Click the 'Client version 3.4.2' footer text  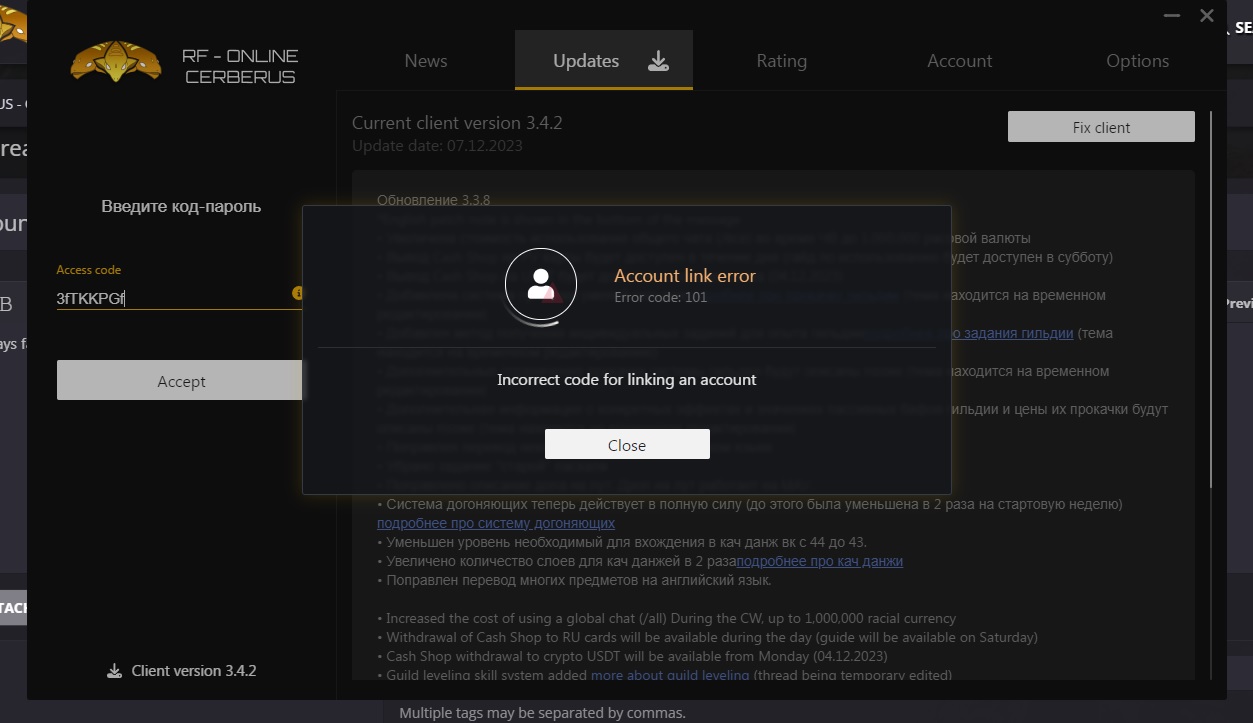pos(194,671)
